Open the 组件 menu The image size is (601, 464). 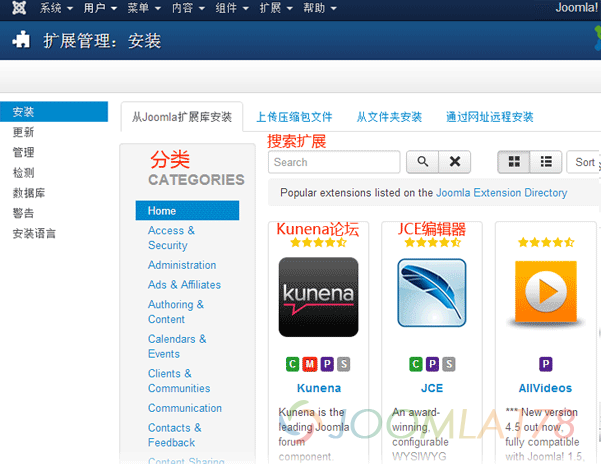tap(232, 8)
